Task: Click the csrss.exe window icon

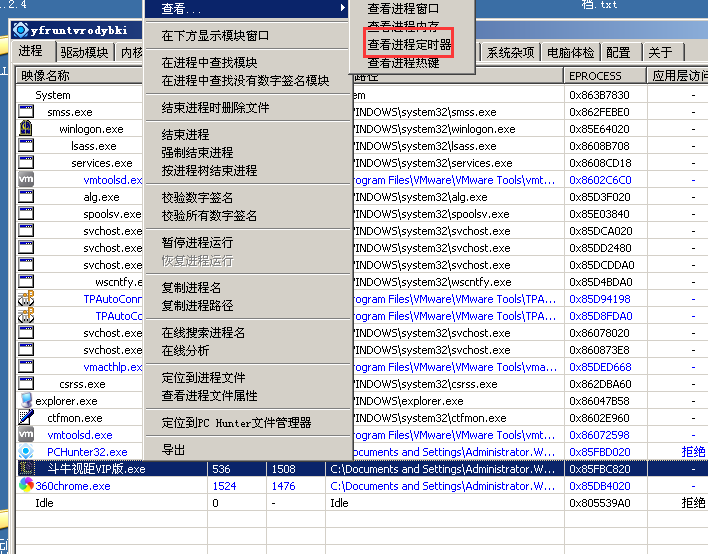Action: coord(26,384)
